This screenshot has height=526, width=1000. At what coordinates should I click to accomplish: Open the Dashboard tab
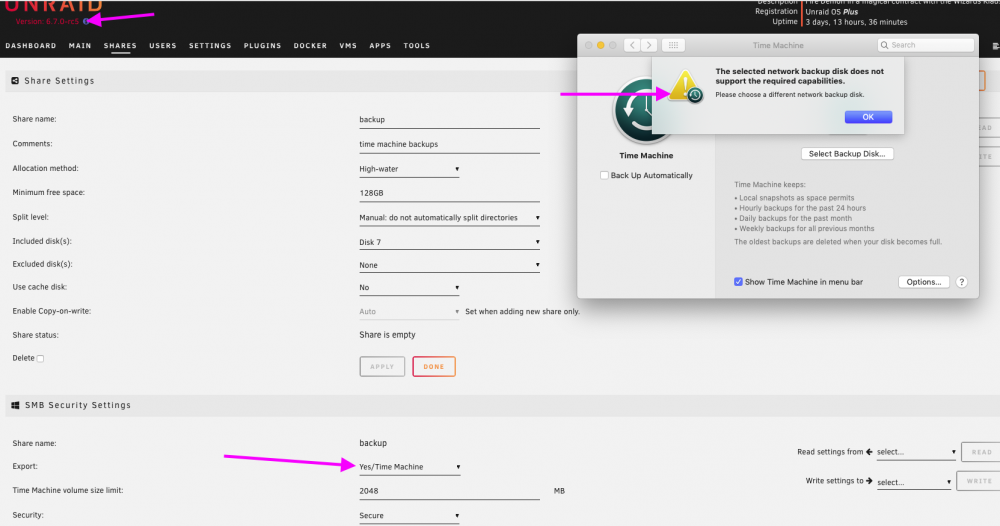31,46
